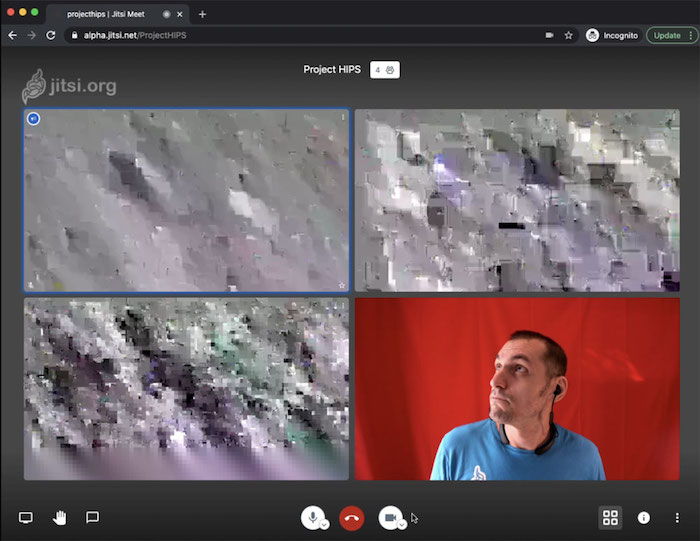Open a new browser tab
Screen dimensions: 700x541
(202, 14)
